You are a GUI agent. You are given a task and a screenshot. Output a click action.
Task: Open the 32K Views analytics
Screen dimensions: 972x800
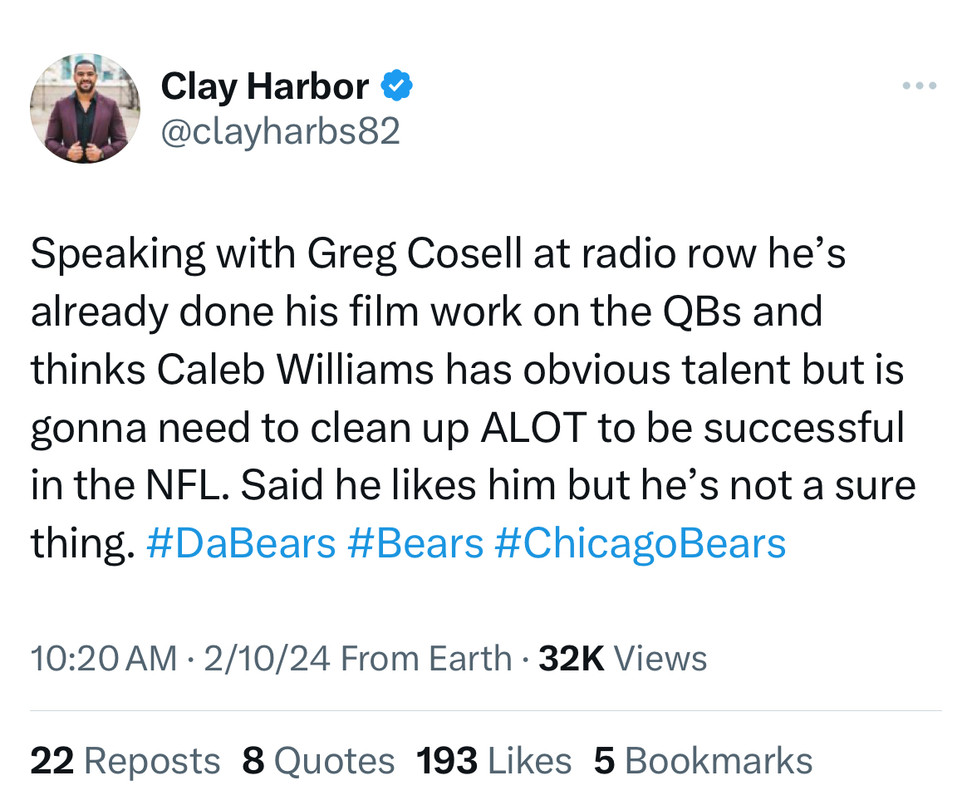point(622,658)
